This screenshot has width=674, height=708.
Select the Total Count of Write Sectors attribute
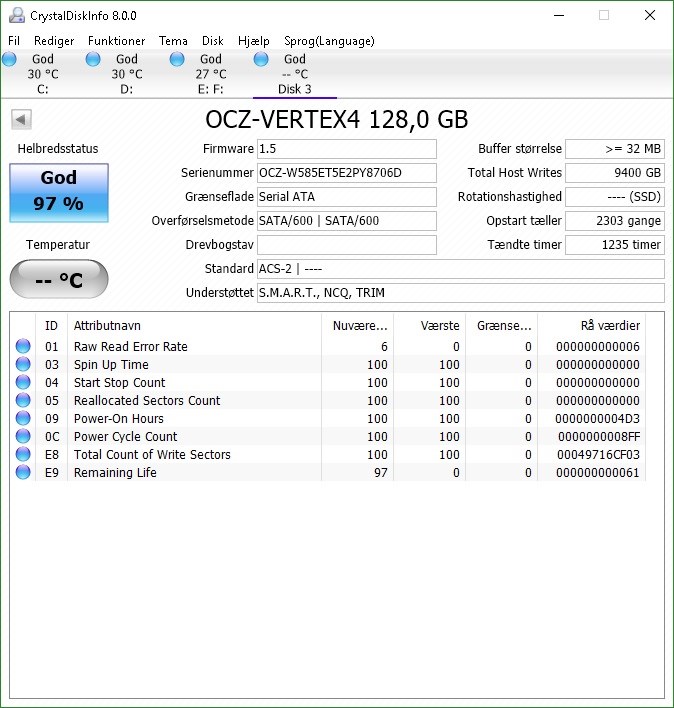click(x=152, y=455)
